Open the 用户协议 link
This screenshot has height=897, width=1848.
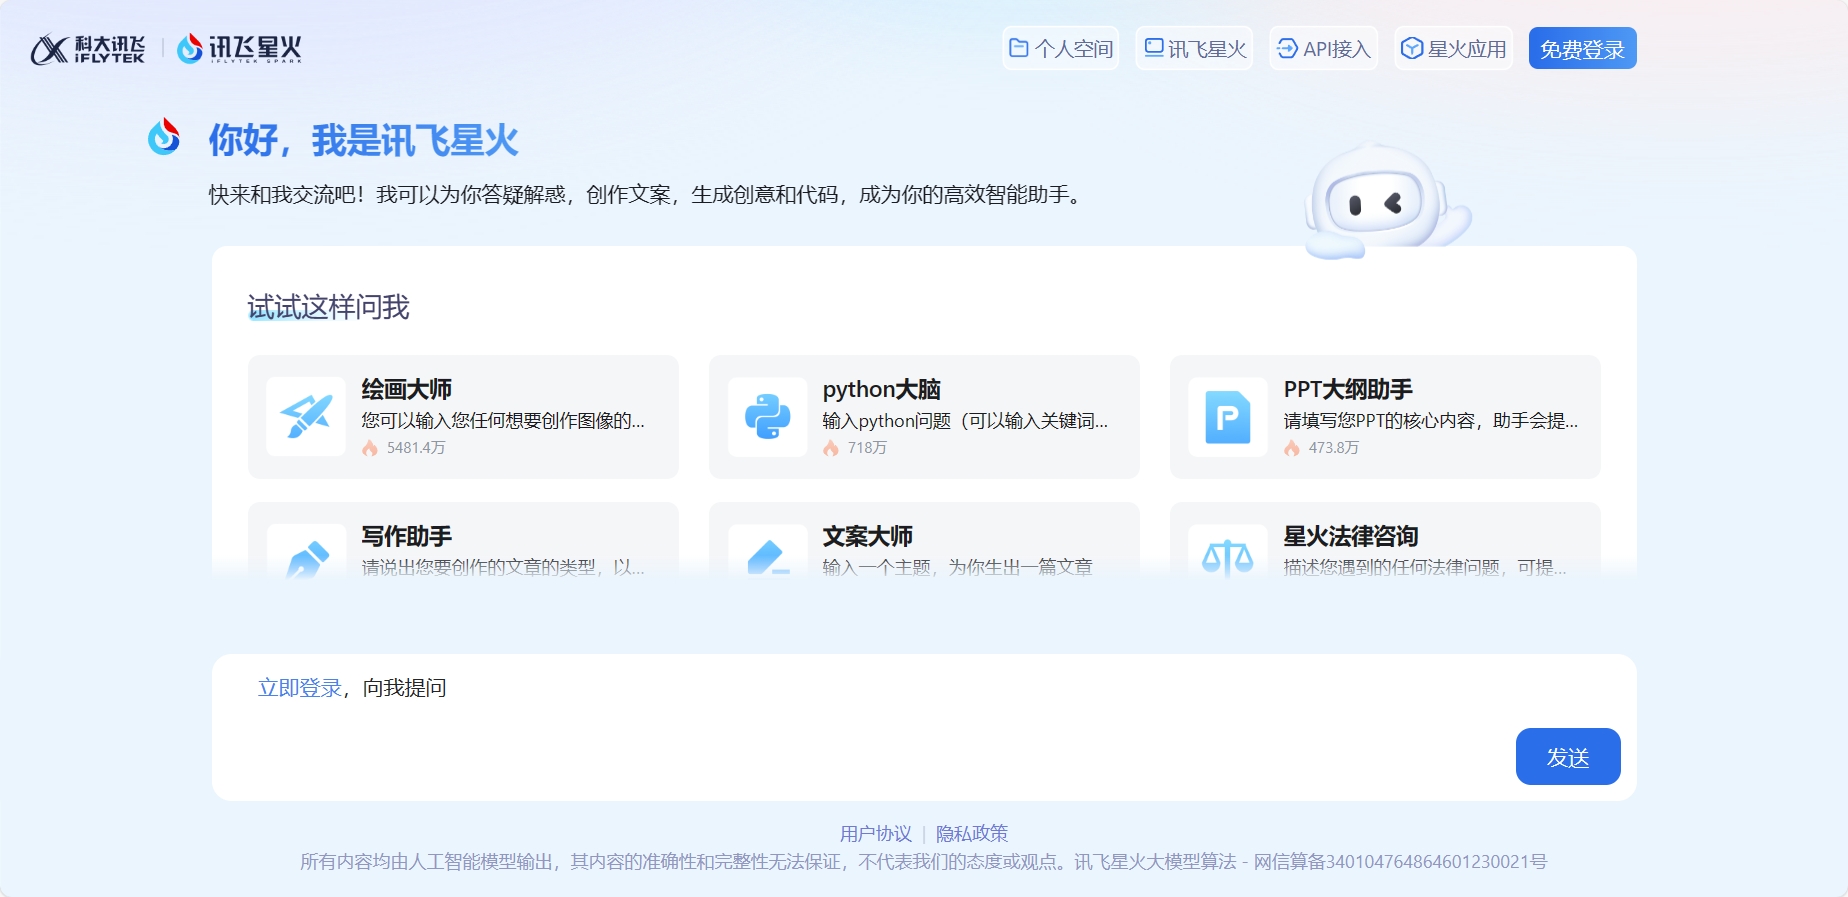point(876,833)
